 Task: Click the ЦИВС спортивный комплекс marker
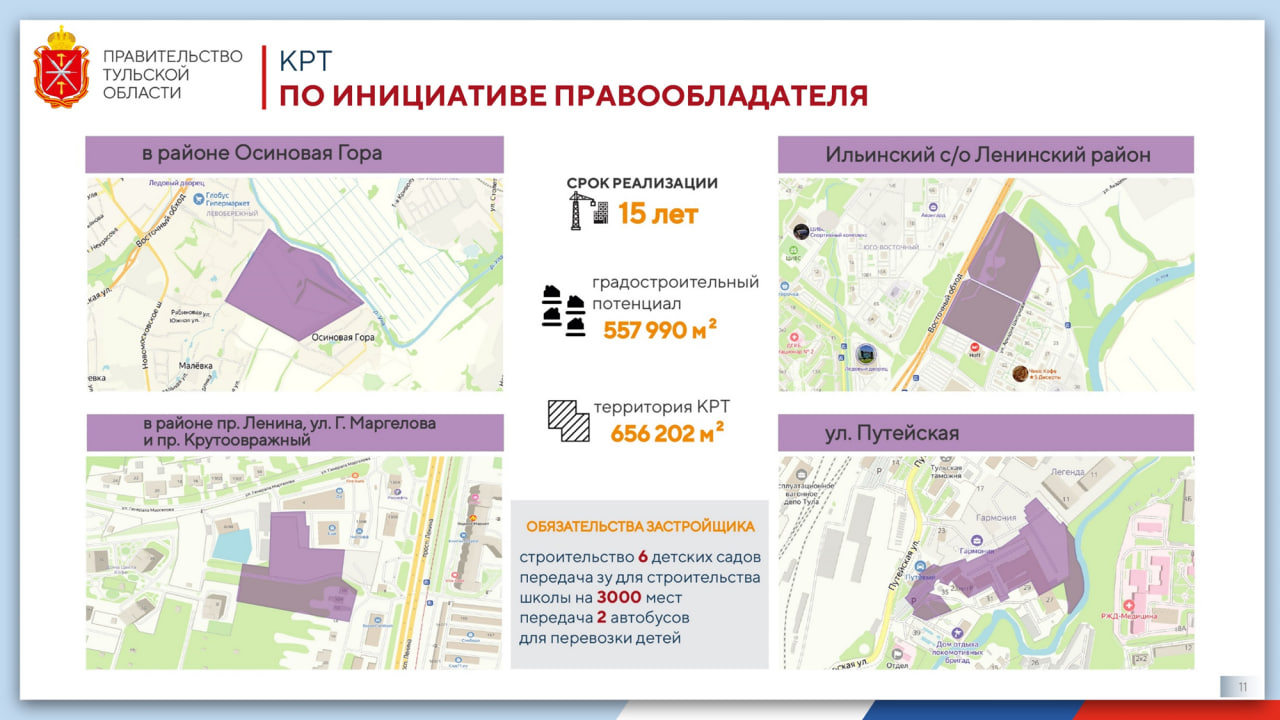(x=800, y=232)
